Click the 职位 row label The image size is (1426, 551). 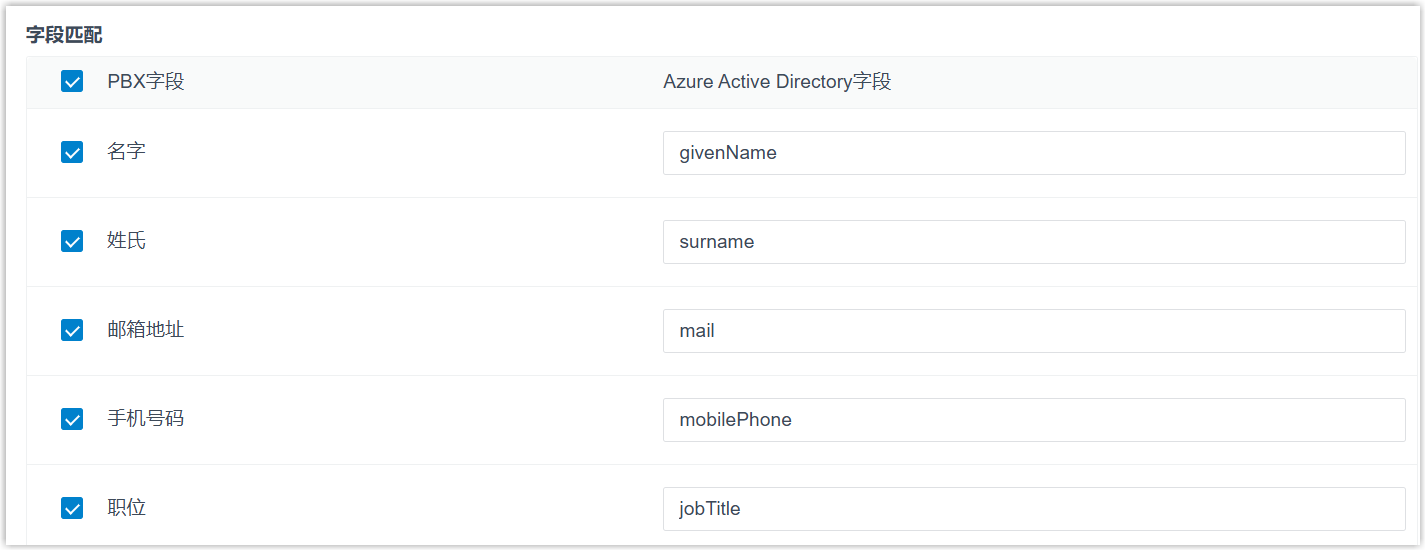[x=126, y=508]
